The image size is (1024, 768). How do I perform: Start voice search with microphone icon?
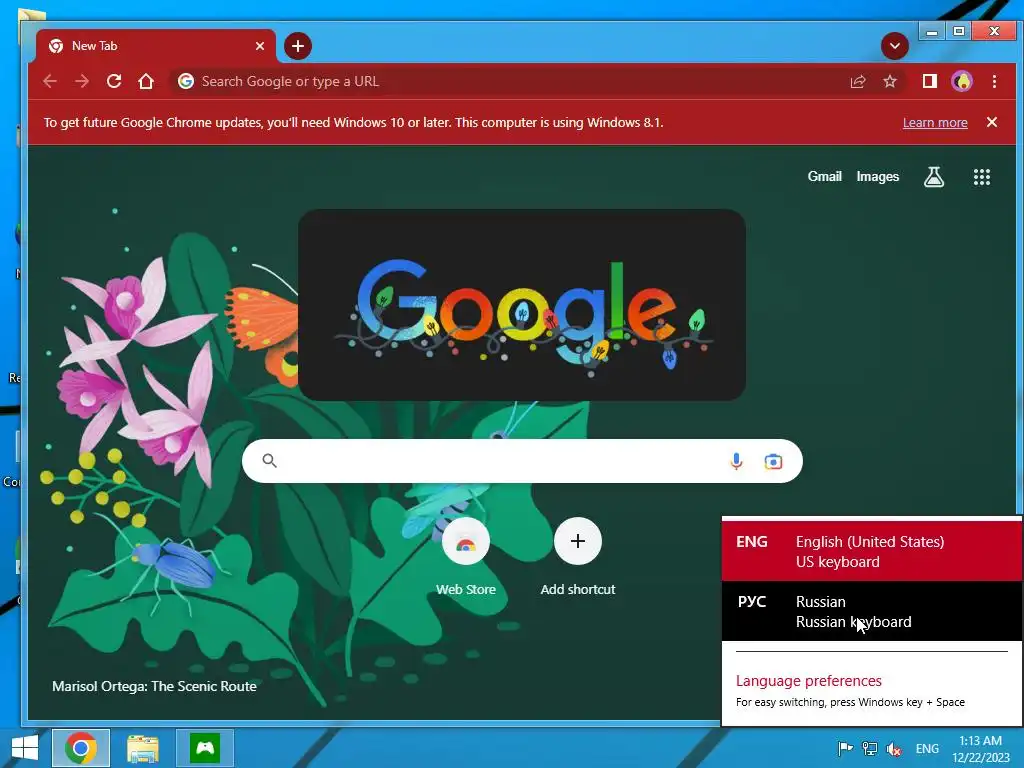tap(736, 461)
